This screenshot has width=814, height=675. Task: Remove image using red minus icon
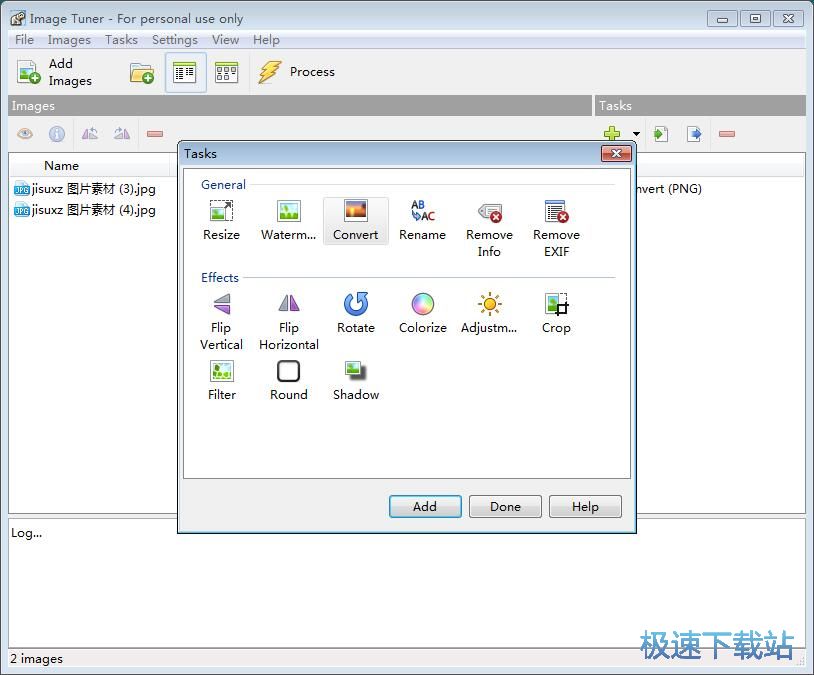155,134
